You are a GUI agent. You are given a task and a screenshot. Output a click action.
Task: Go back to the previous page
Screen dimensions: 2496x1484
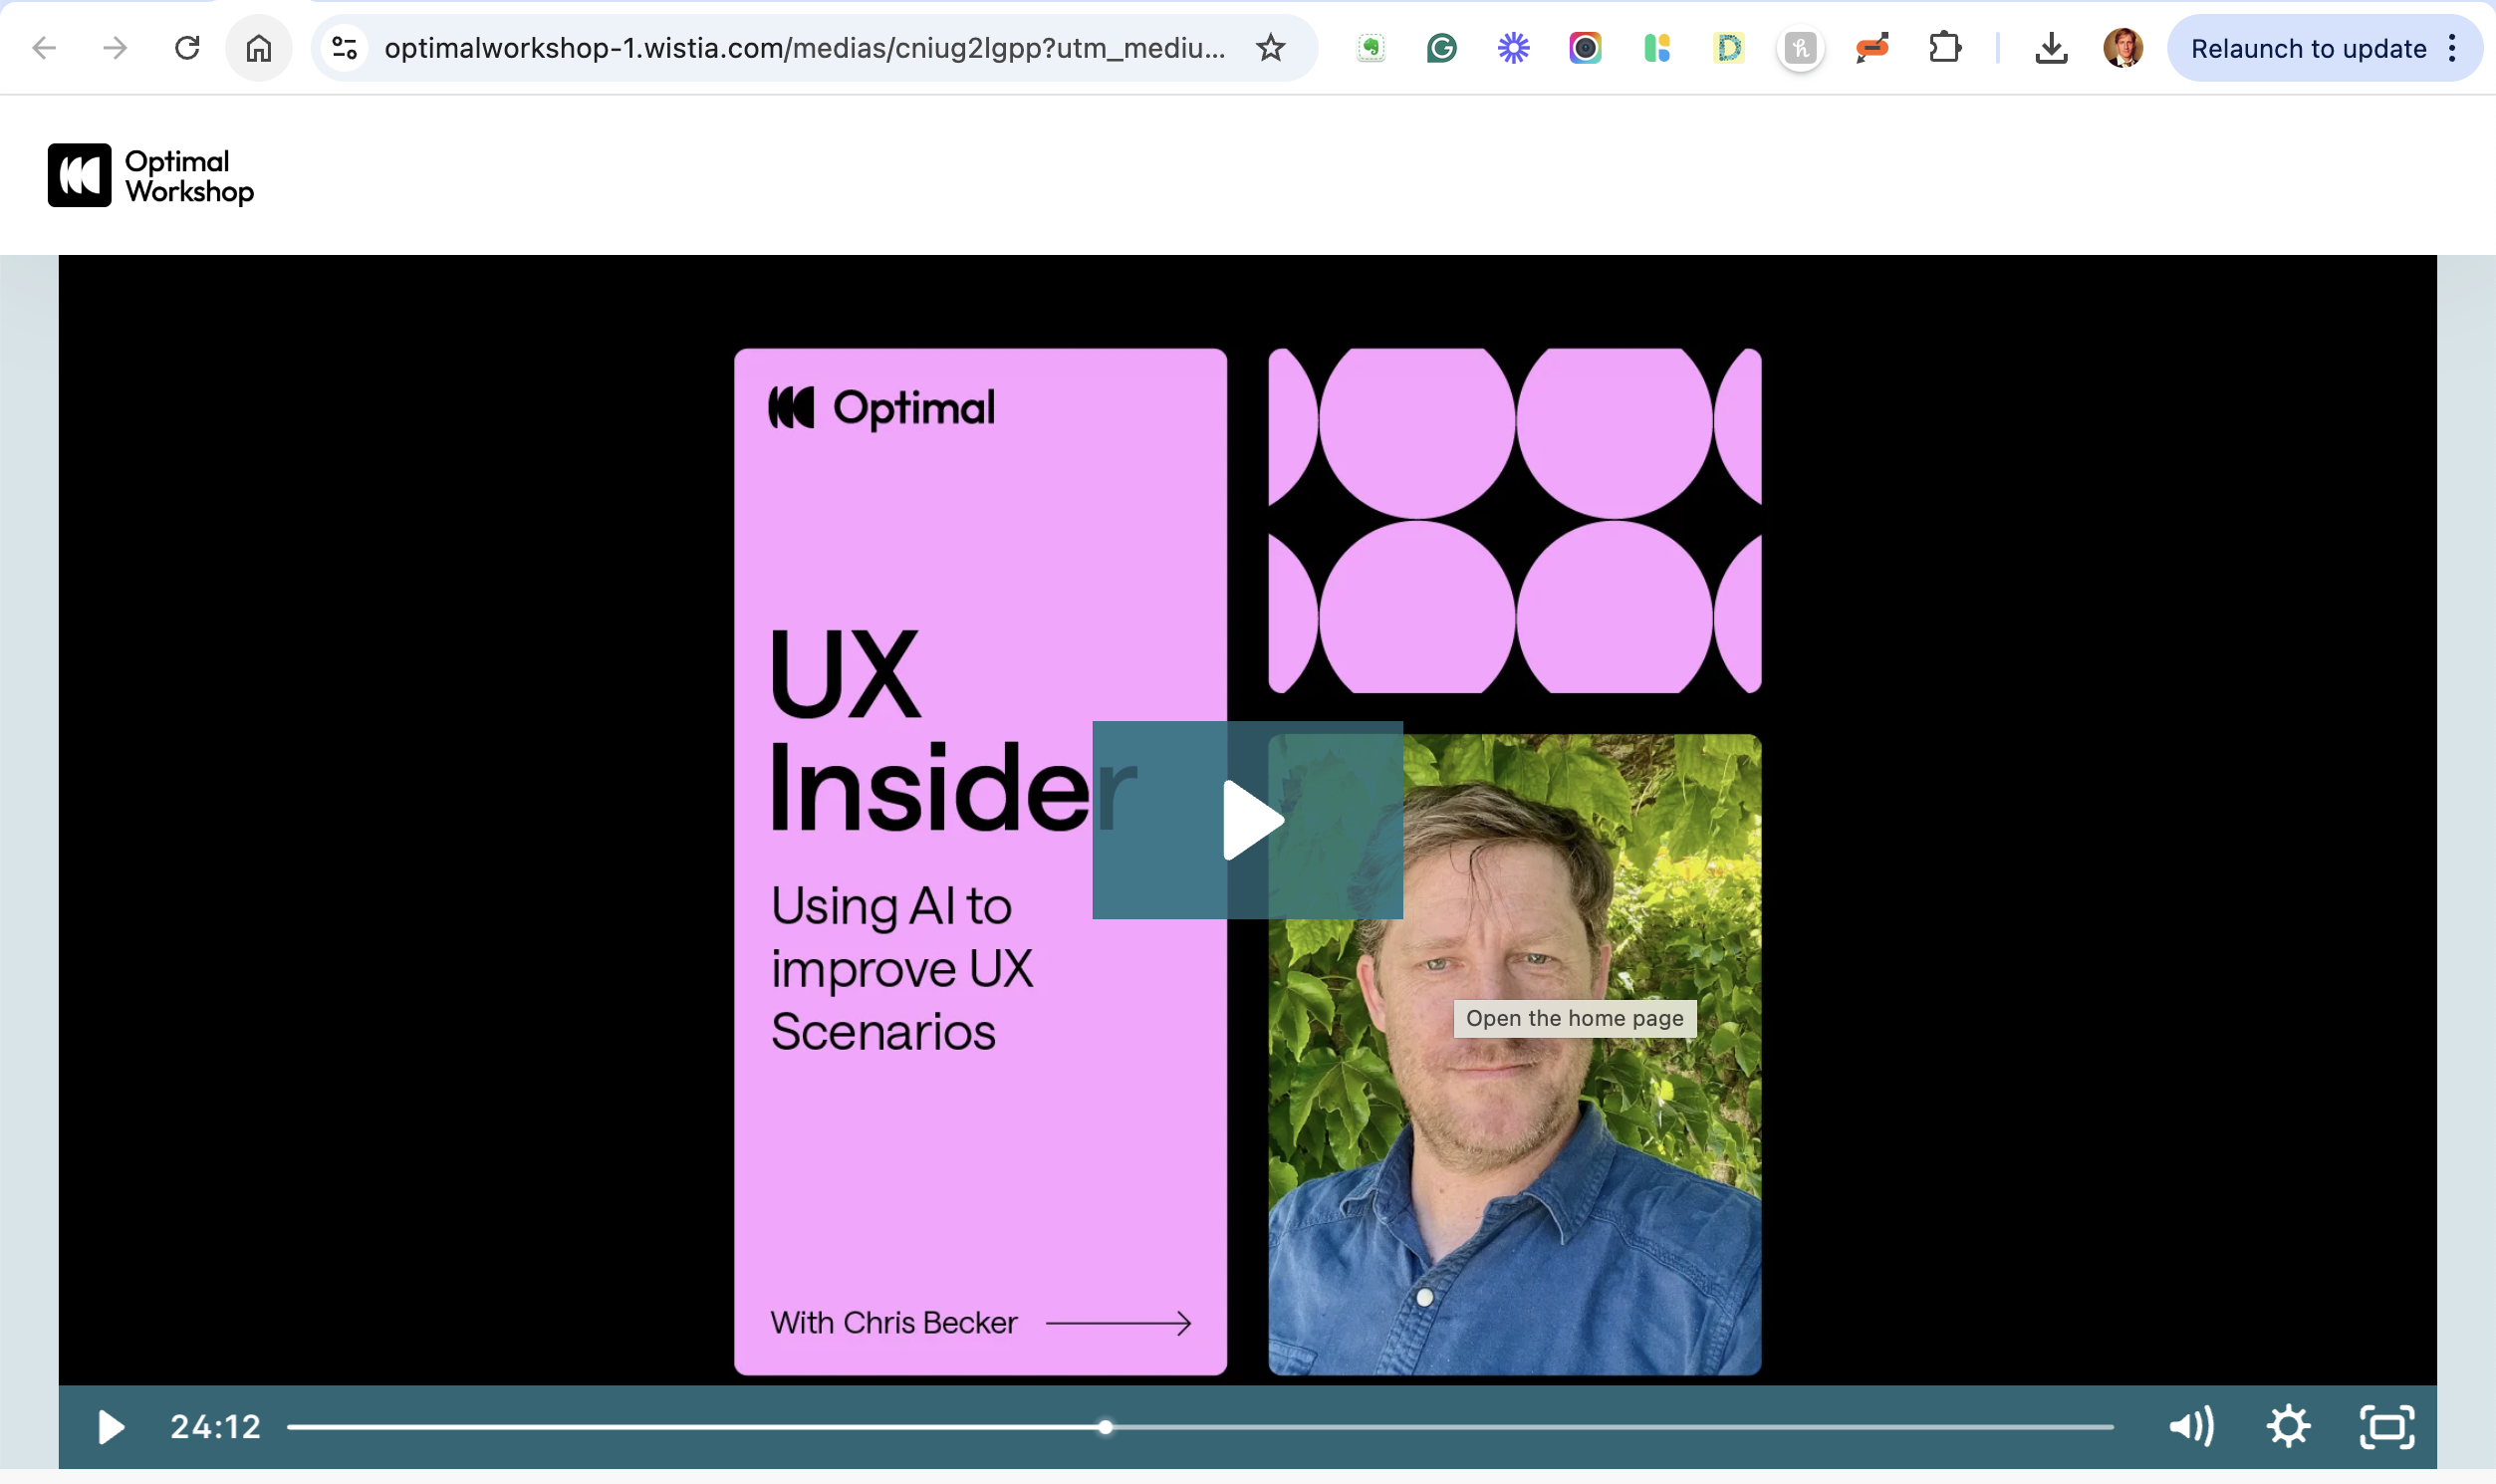44,47
